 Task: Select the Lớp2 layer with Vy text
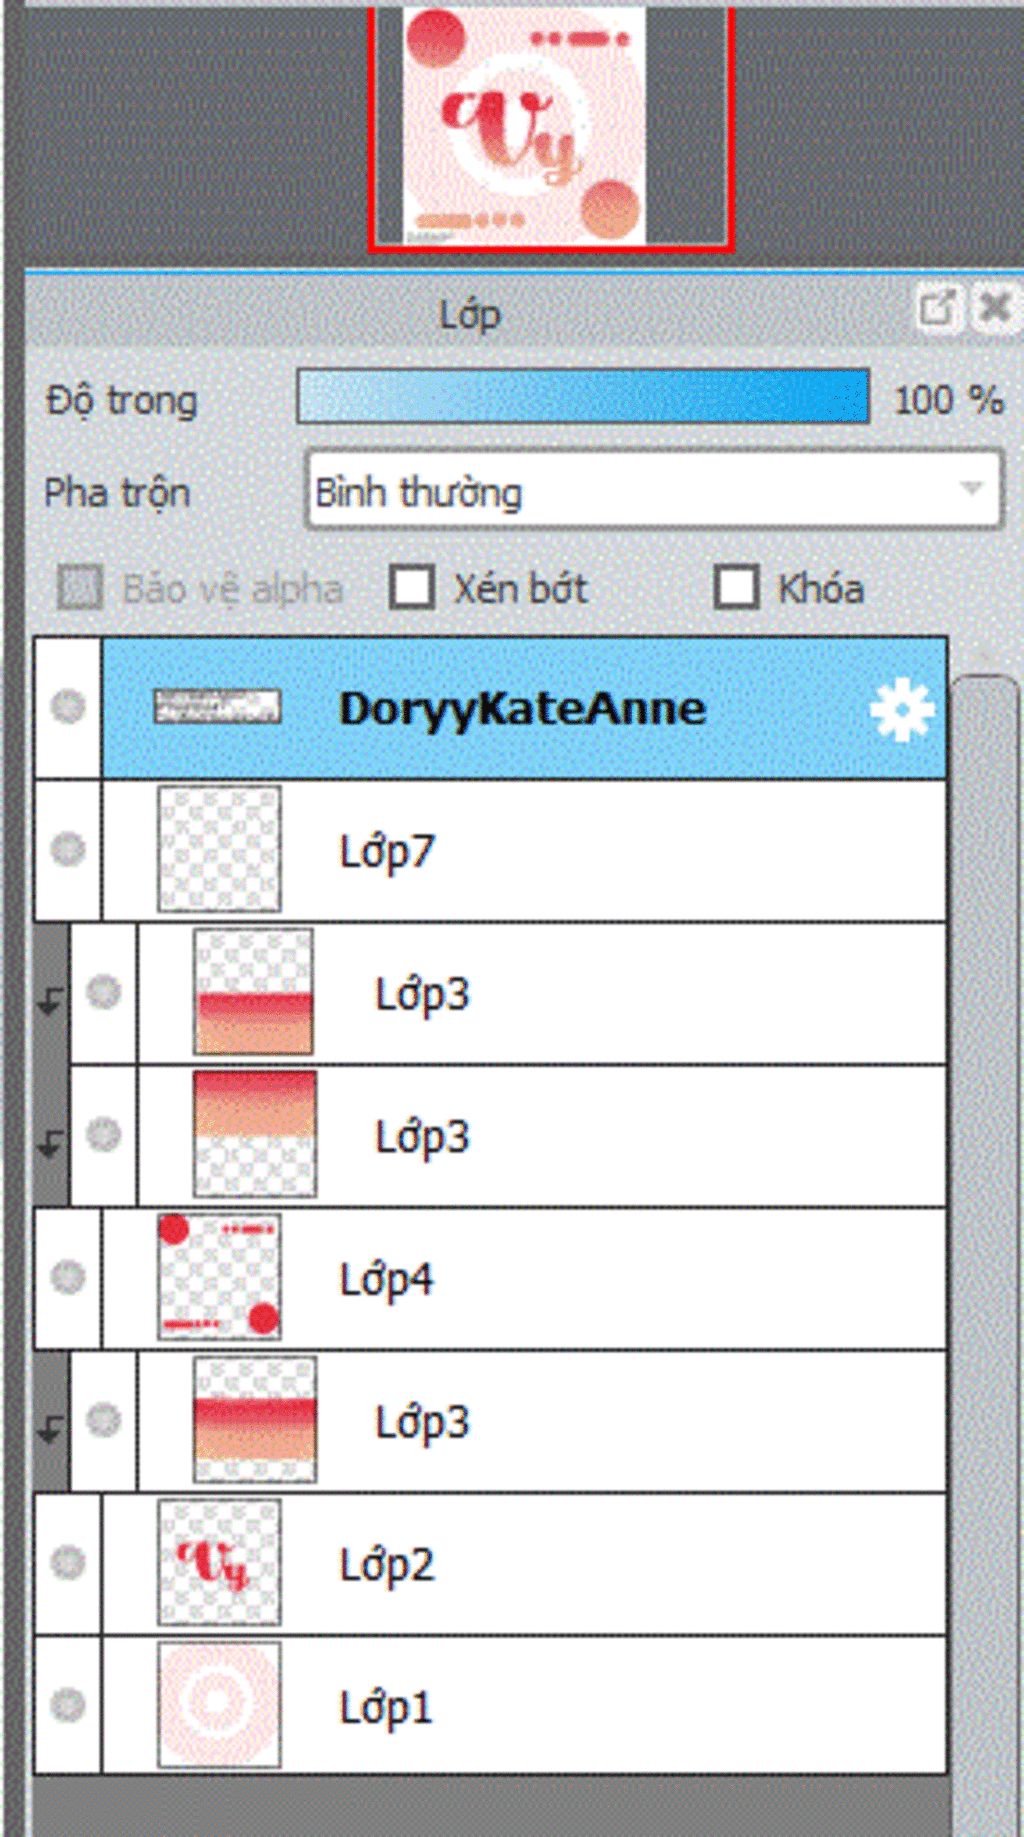[x=524, y=1564]
